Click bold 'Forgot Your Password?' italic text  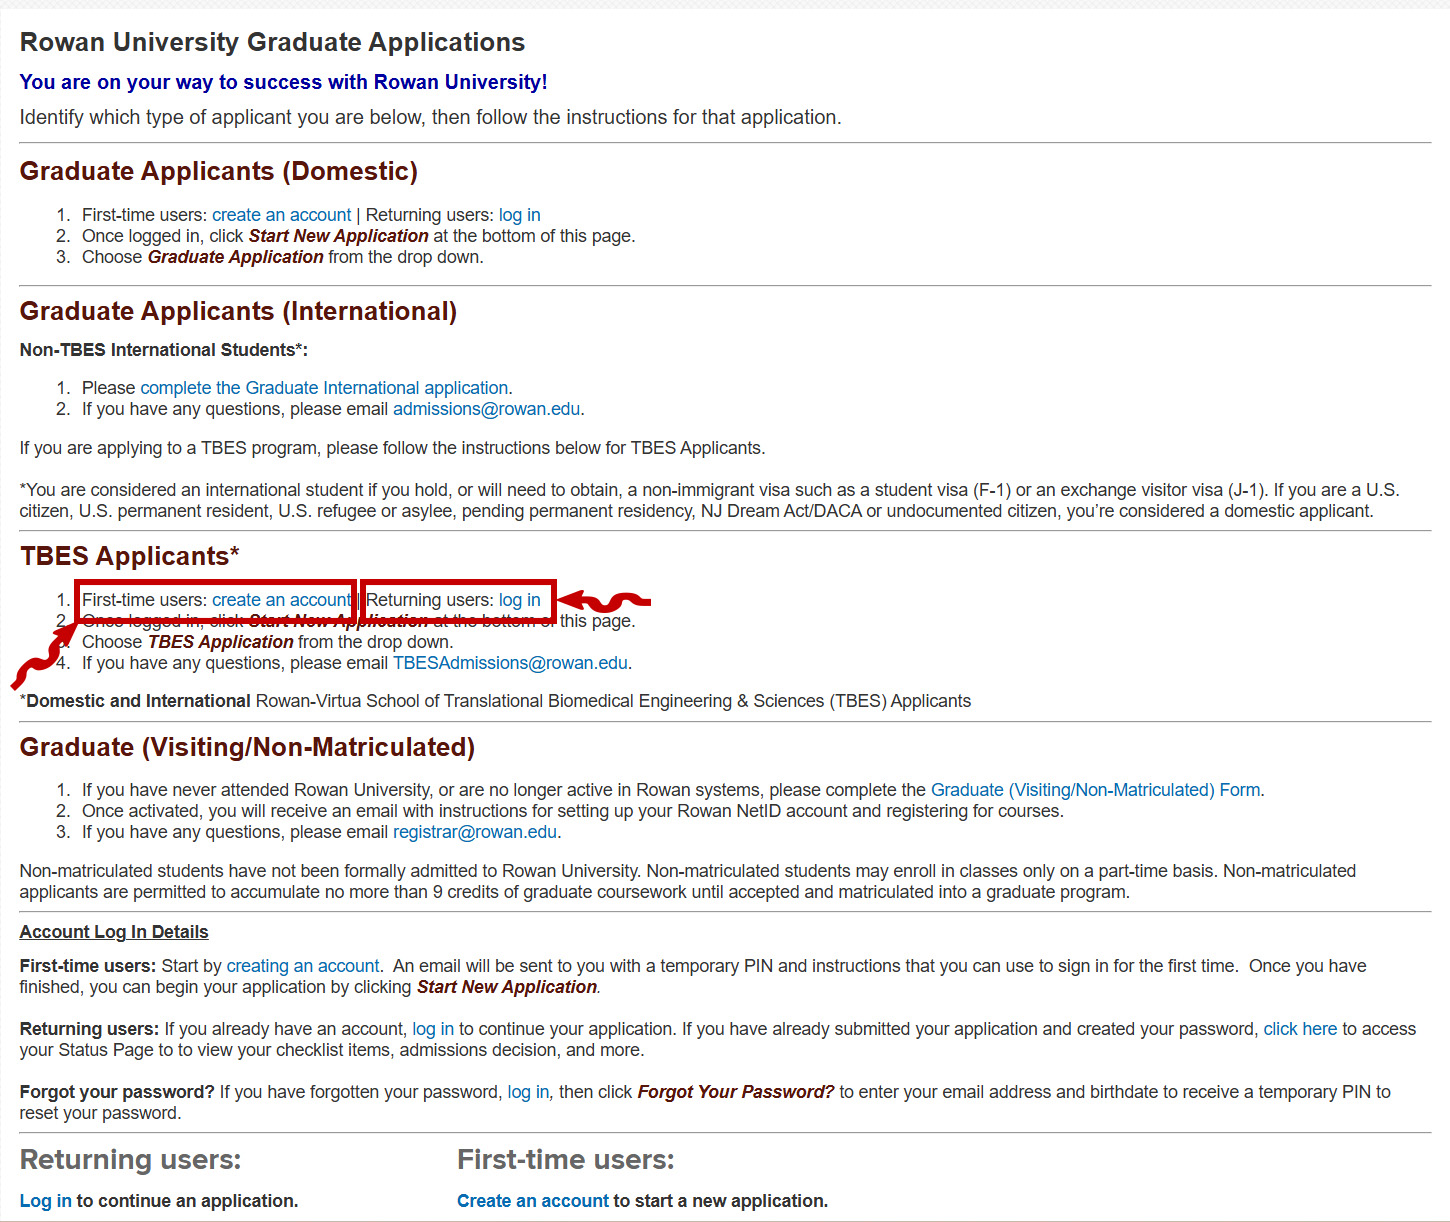click(735, 1092)
